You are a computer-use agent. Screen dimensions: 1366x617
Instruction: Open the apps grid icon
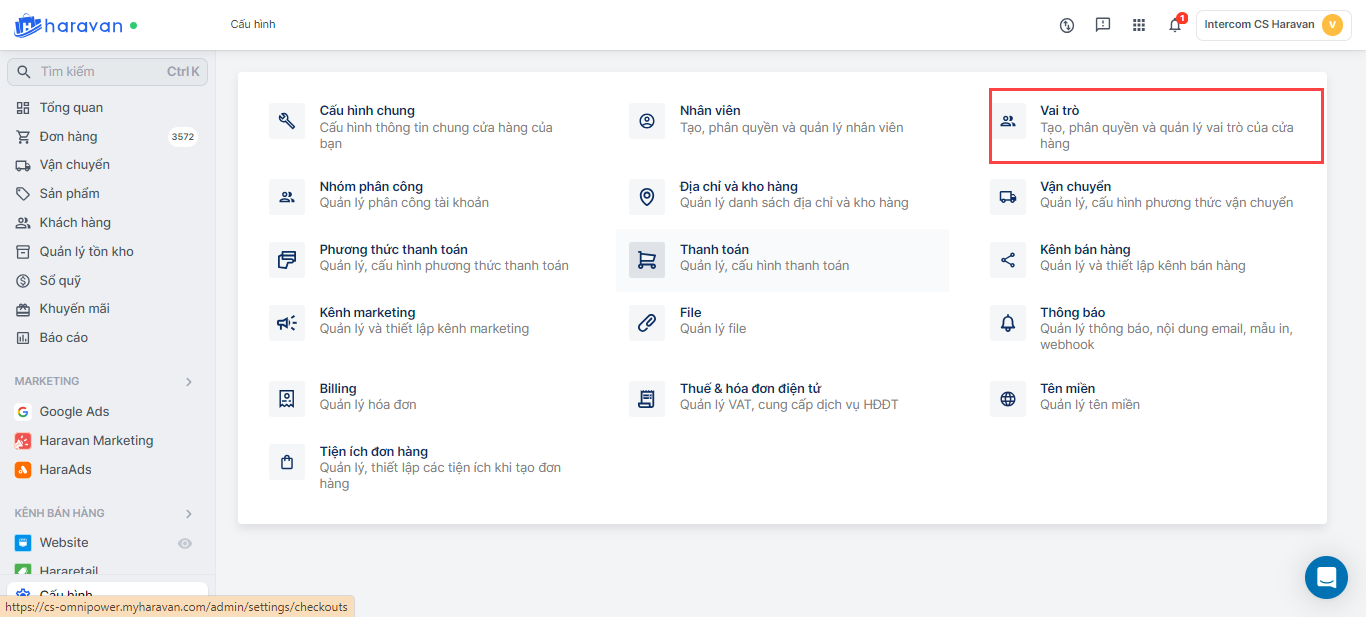coord(1139,25)
